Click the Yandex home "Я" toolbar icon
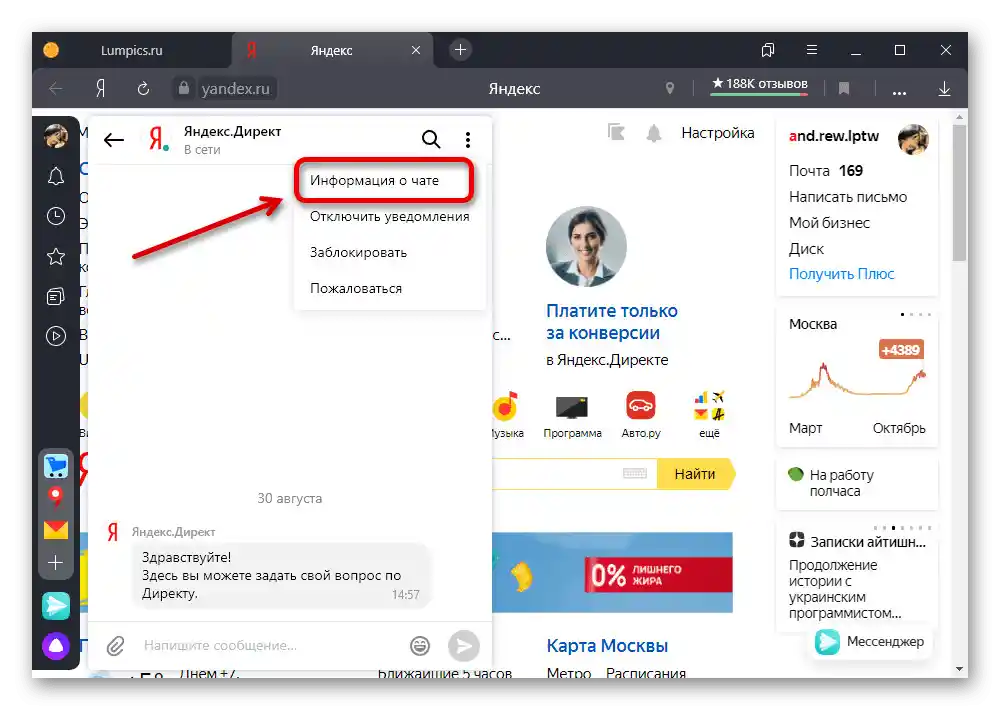 point(101,89)
